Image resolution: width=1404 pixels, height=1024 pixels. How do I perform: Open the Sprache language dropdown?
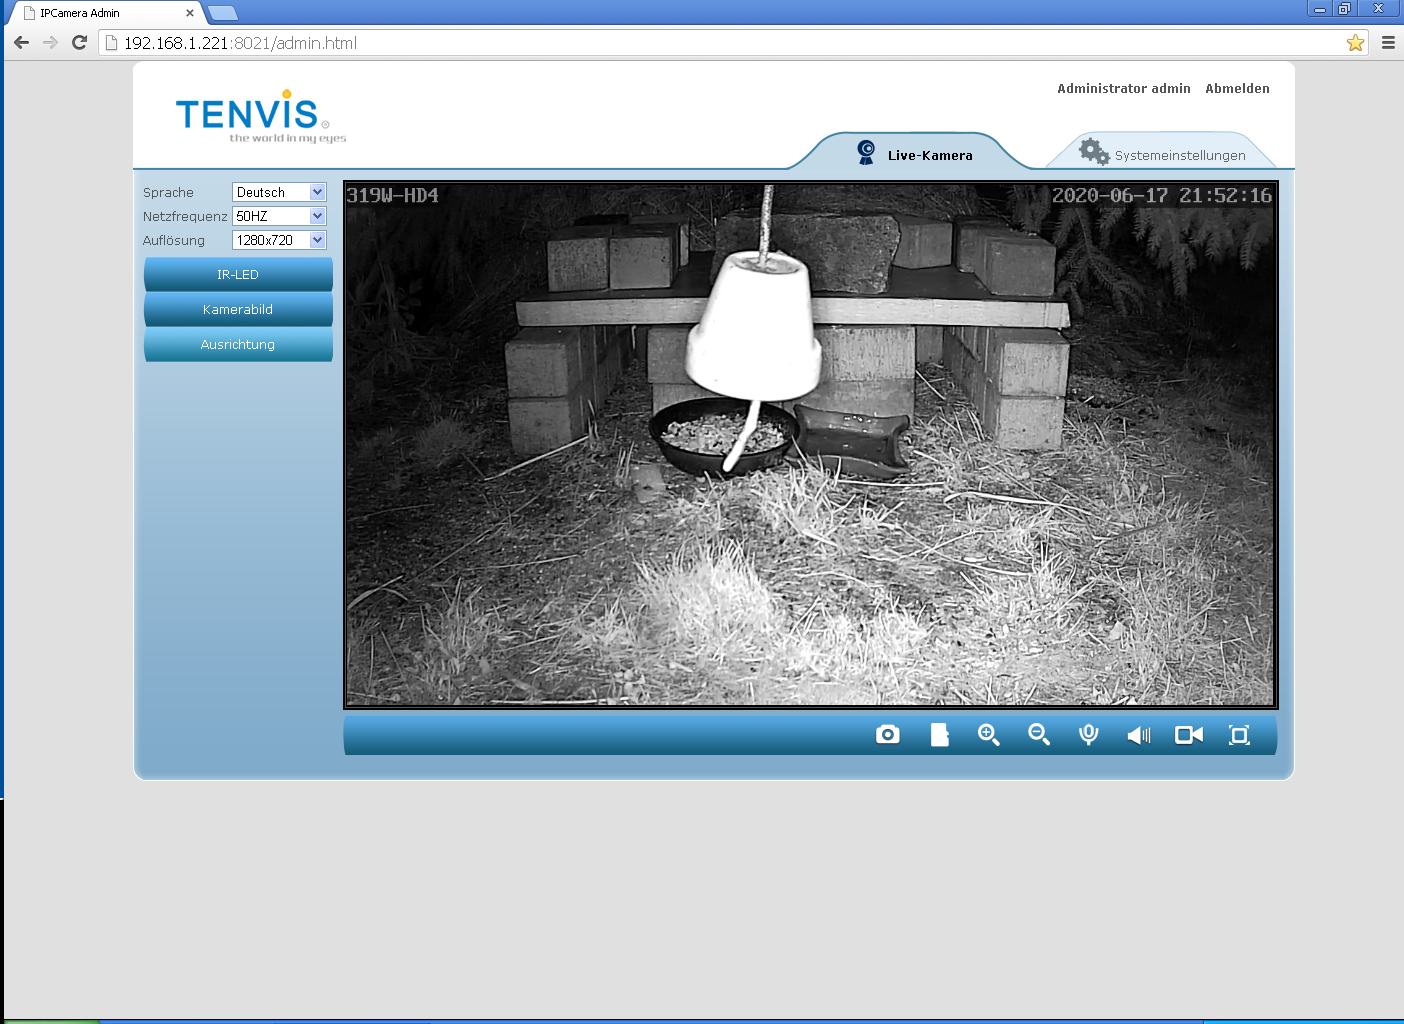pyautogui.click(x=279, y=192)
